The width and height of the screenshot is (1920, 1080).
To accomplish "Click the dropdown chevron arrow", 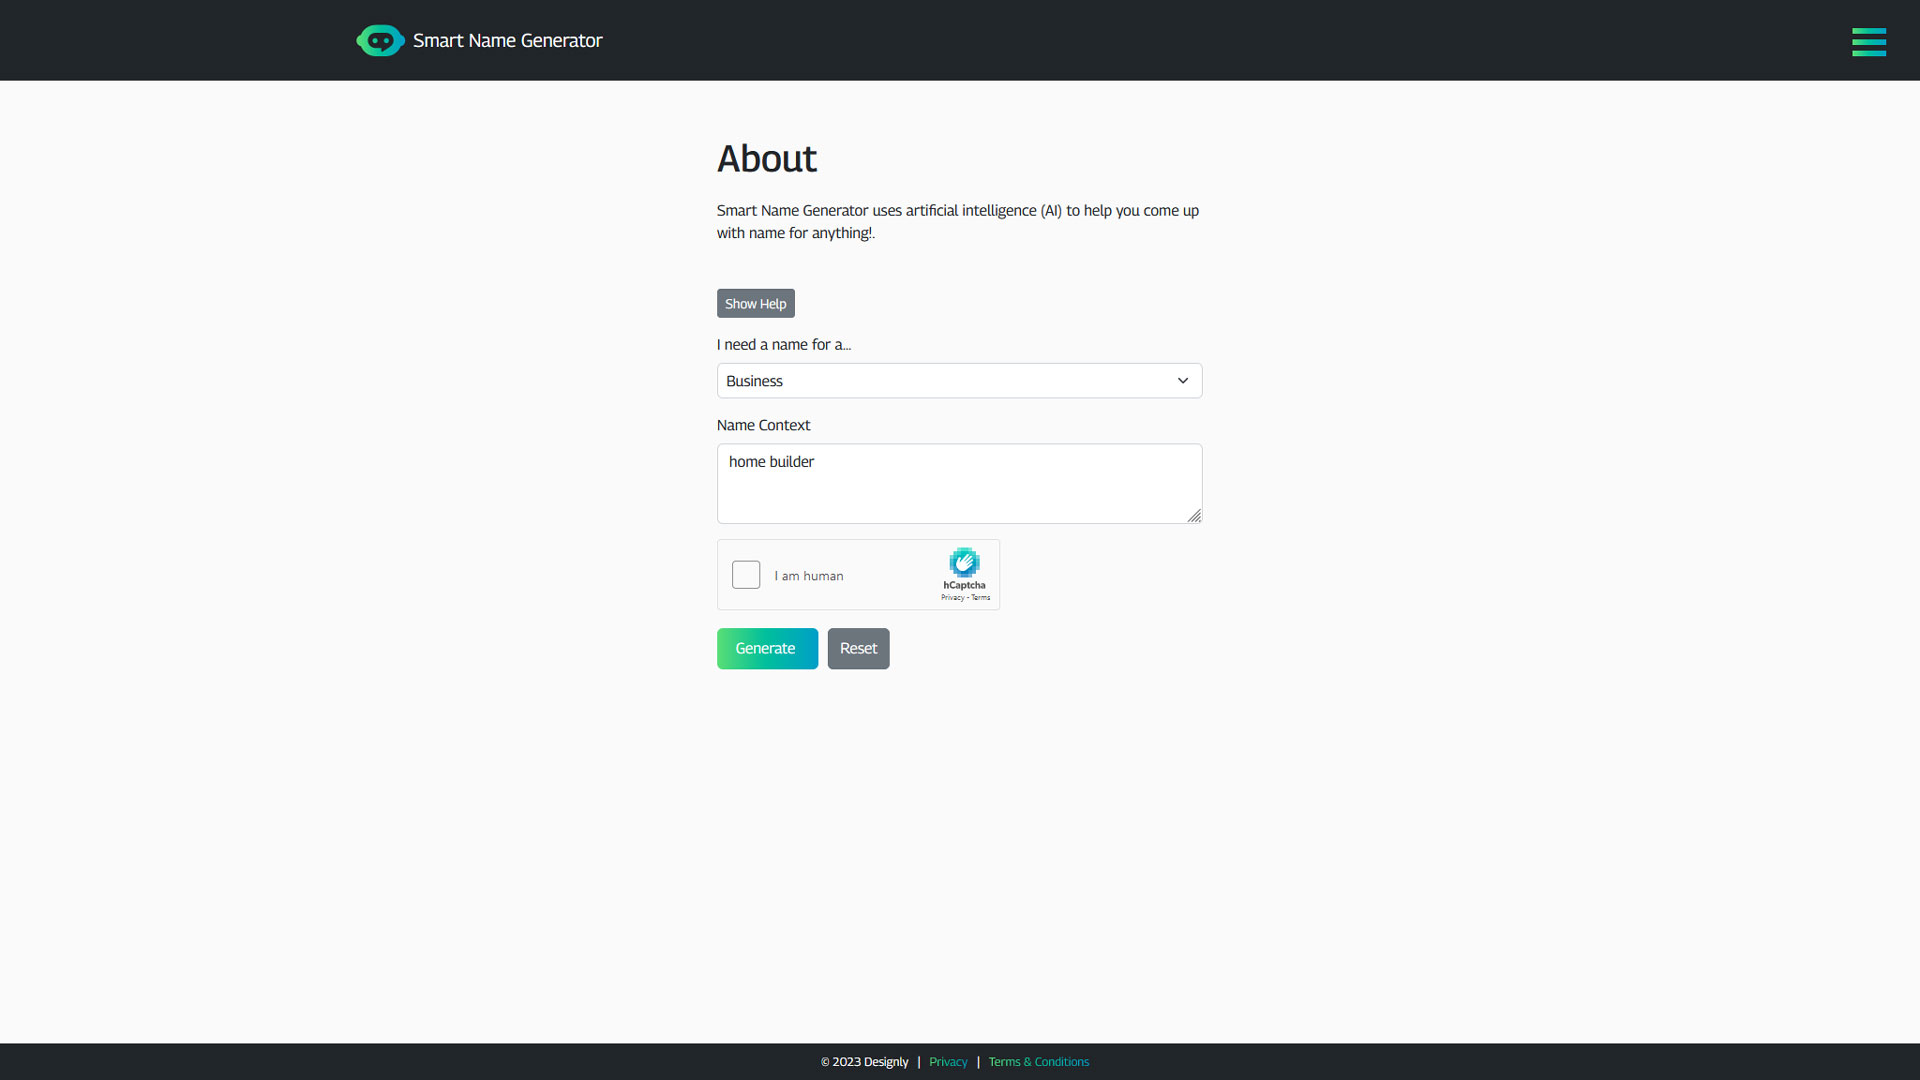I will [x=1182, y=381].
